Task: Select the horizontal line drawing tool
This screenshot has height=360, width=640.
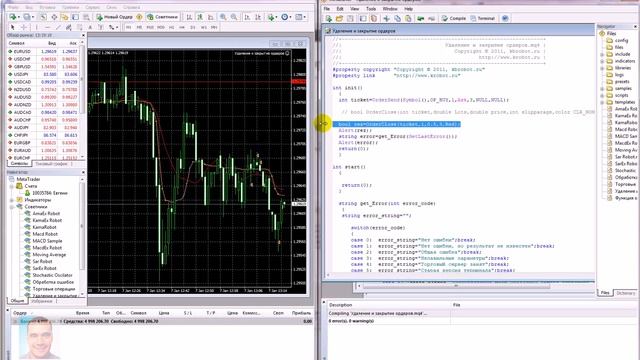Action: pos(47,27)
